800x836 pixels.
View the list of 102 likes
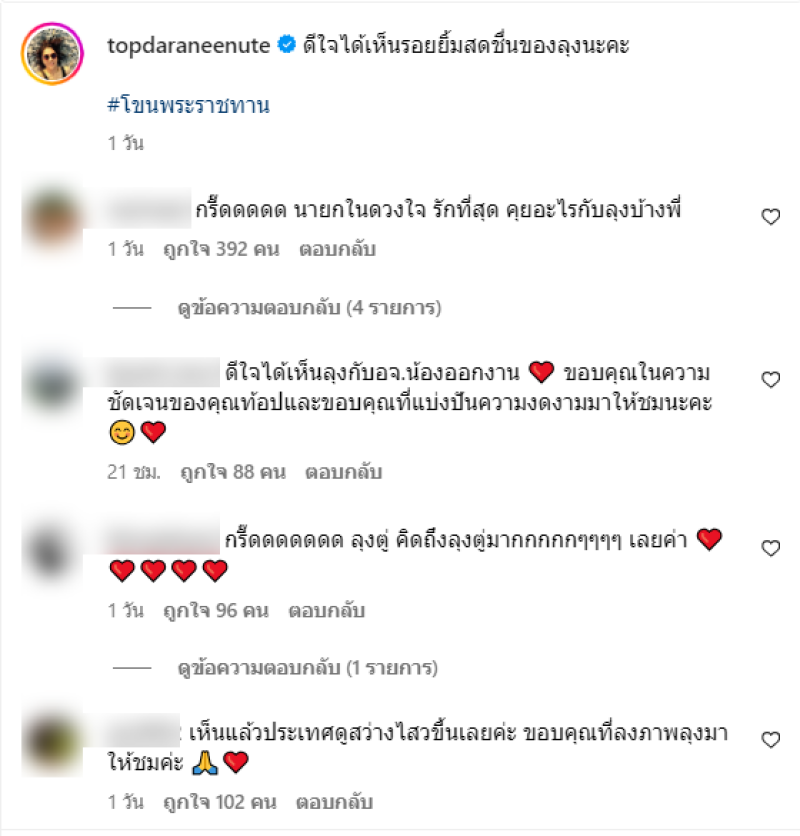220,802
